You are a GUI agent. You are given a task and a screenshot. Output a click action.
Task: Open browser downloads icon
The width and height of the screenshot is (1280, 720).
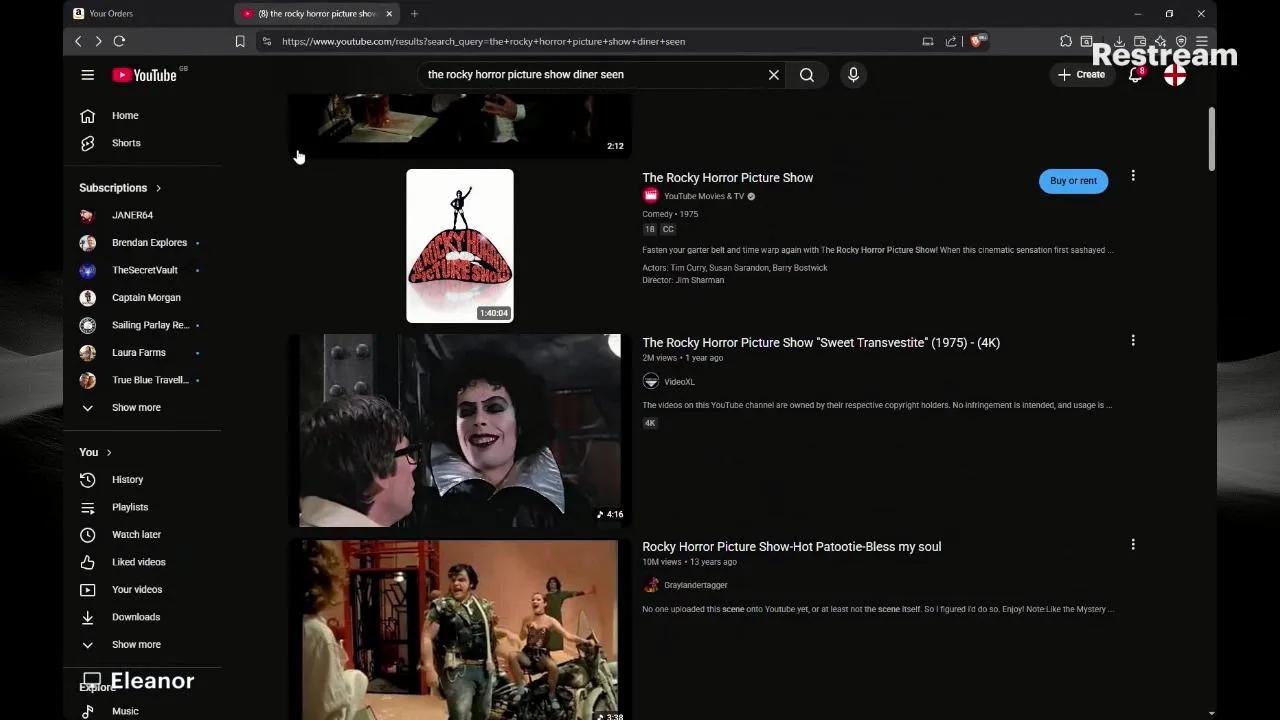tap(1119, 41)
